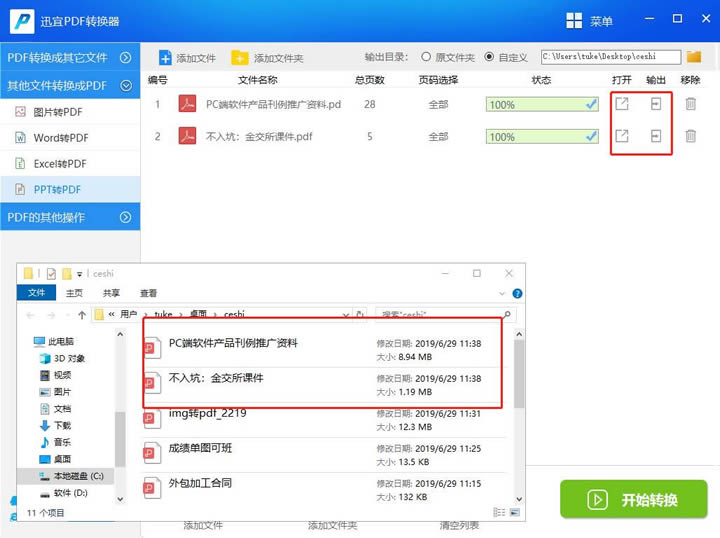720x538 pixels.
Task: Select the 外包加工合同 file in Explorer
Action: click(324, 489)
